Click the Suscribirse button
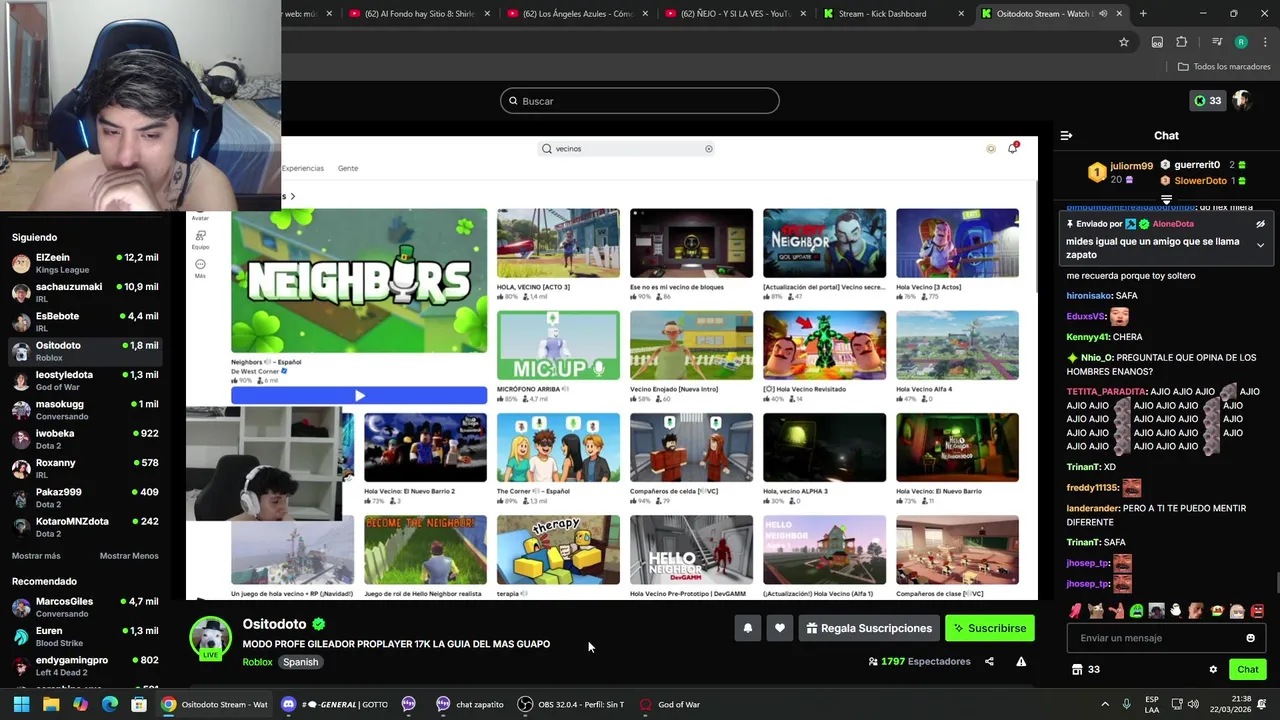Screen dimensions: 1280x720 990,628
